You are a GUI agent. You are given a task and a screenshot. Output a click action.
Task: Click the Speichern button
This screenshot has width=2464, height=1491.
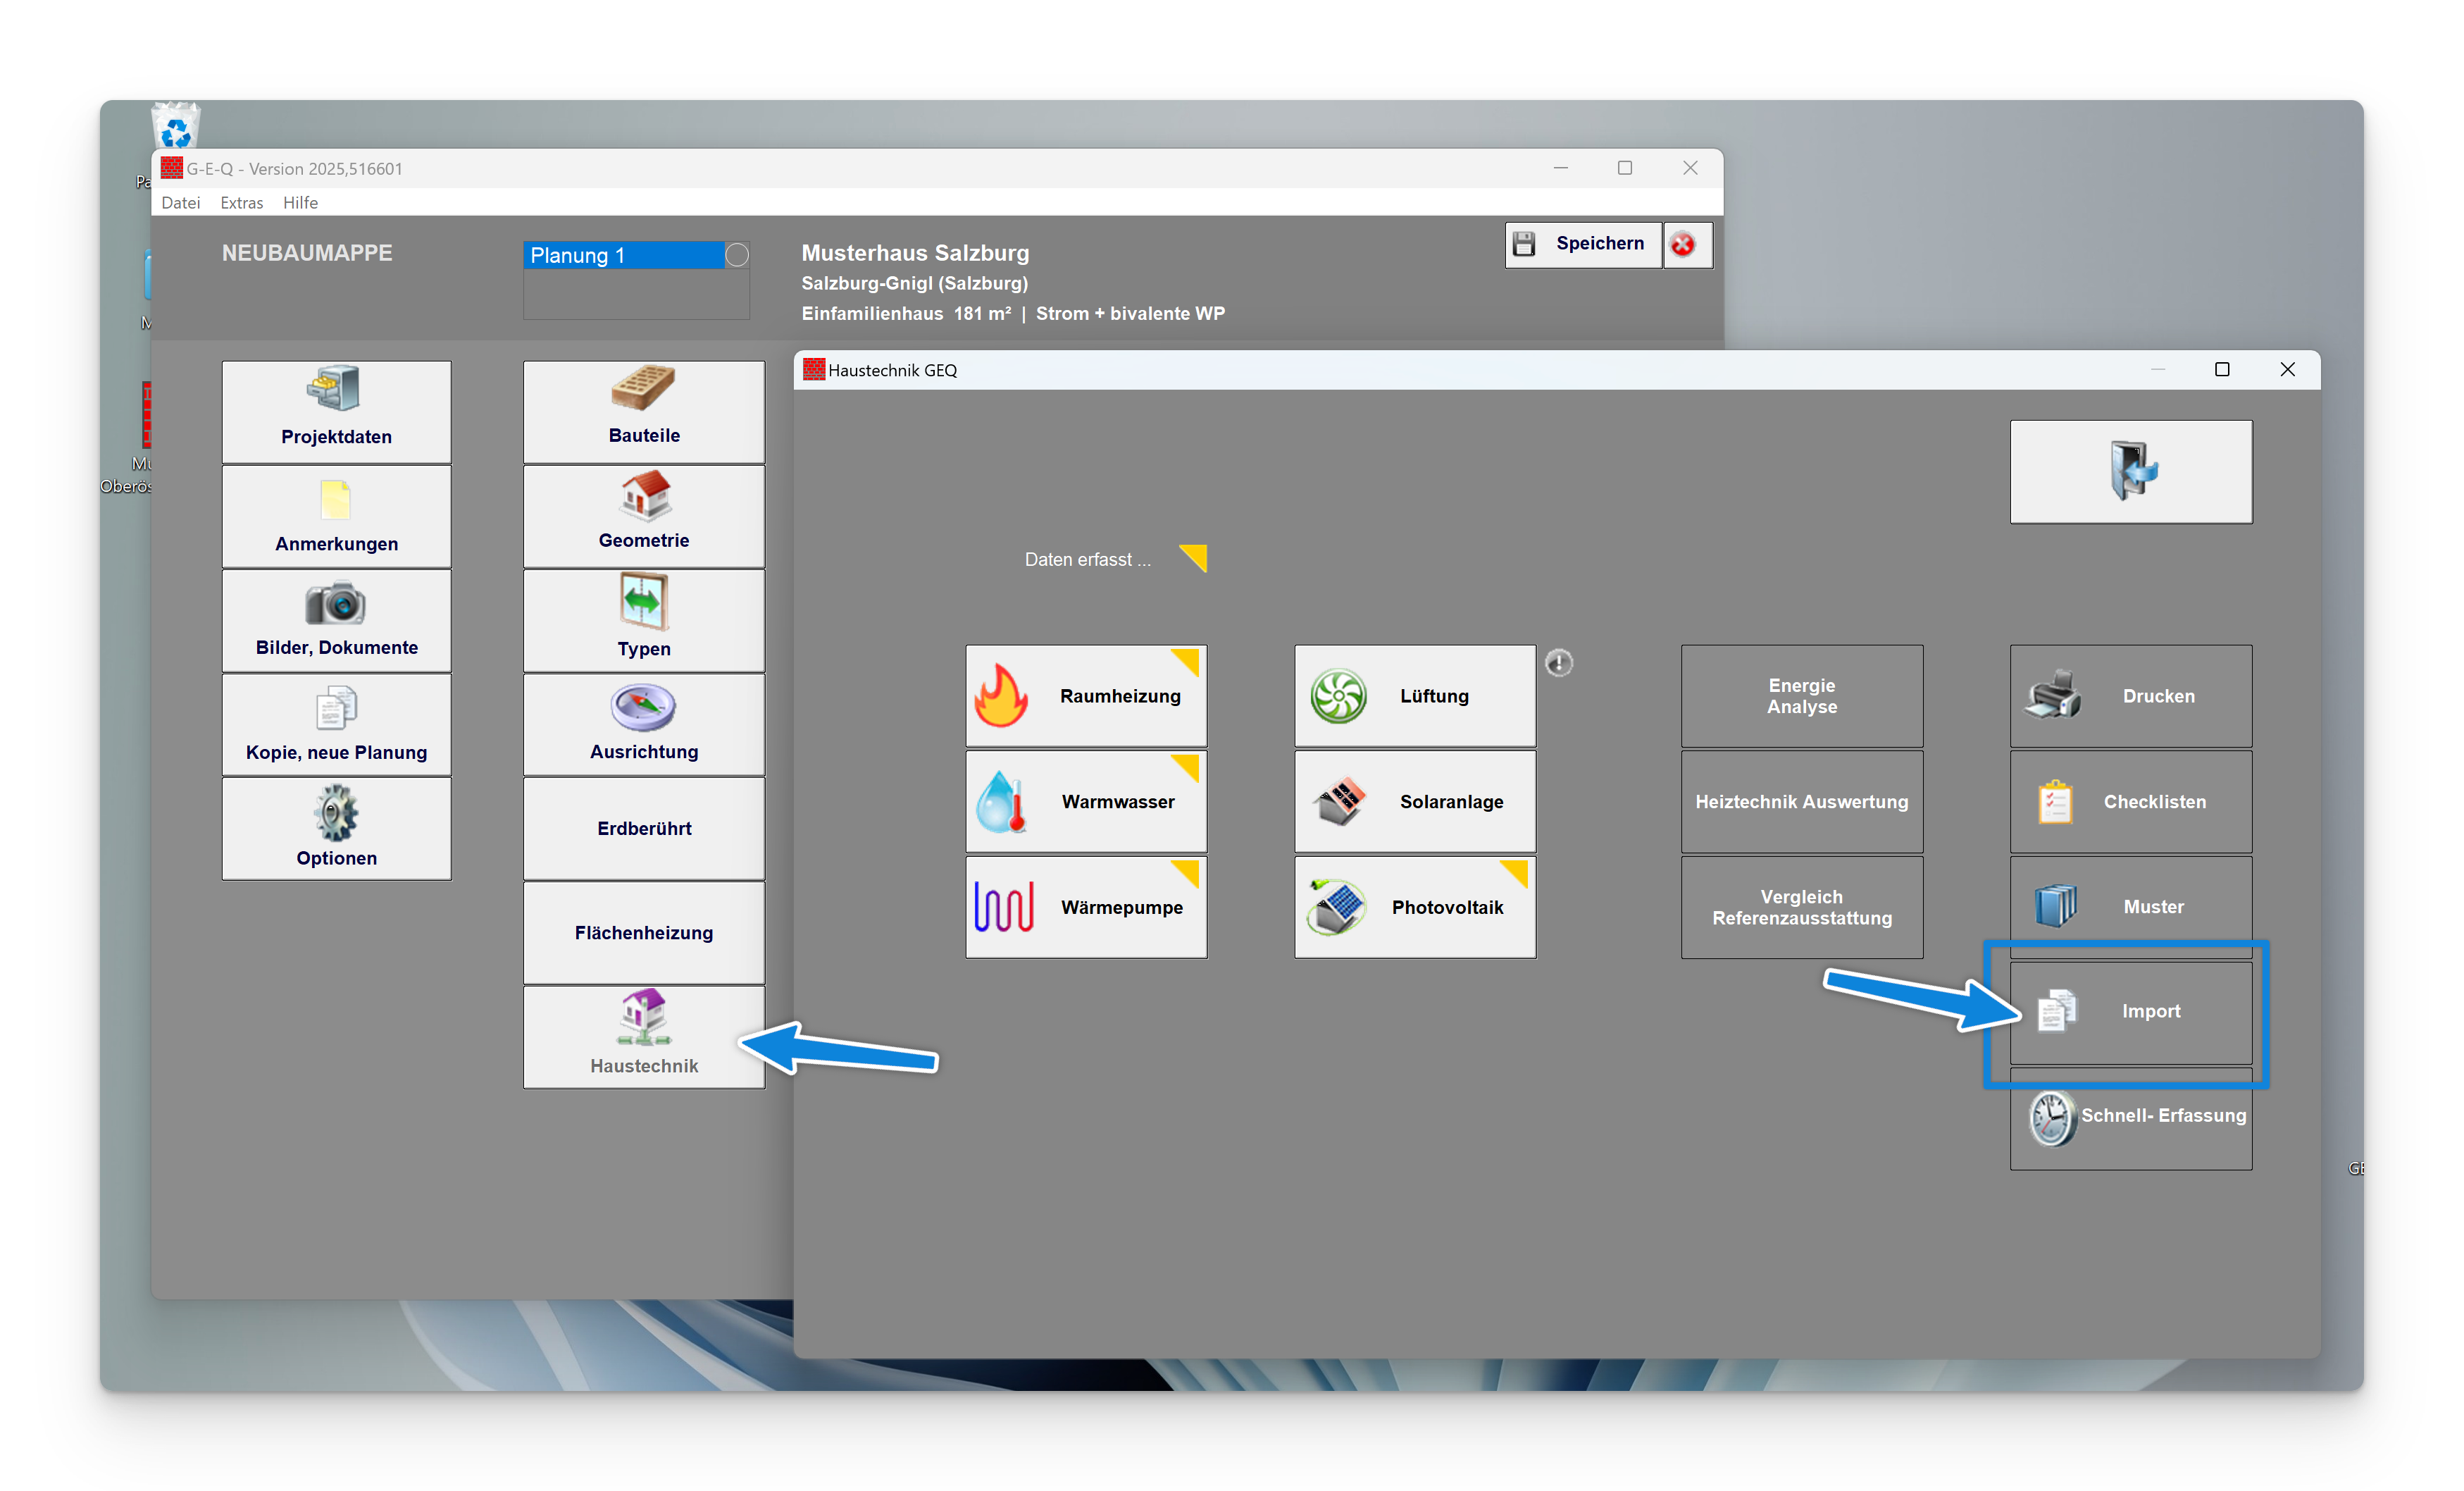coord(1583,244)
